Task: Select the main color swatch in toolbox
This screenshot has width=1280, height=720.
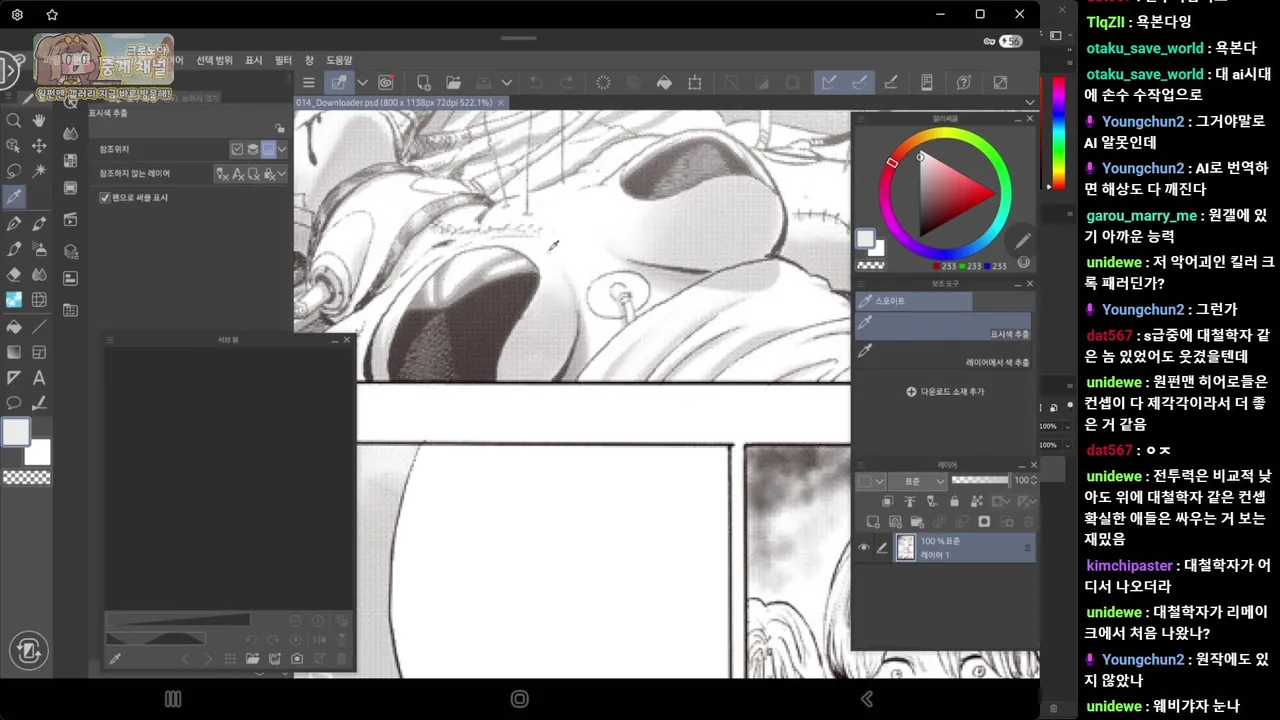Action: pyautogui.click(x=15, y=432)
